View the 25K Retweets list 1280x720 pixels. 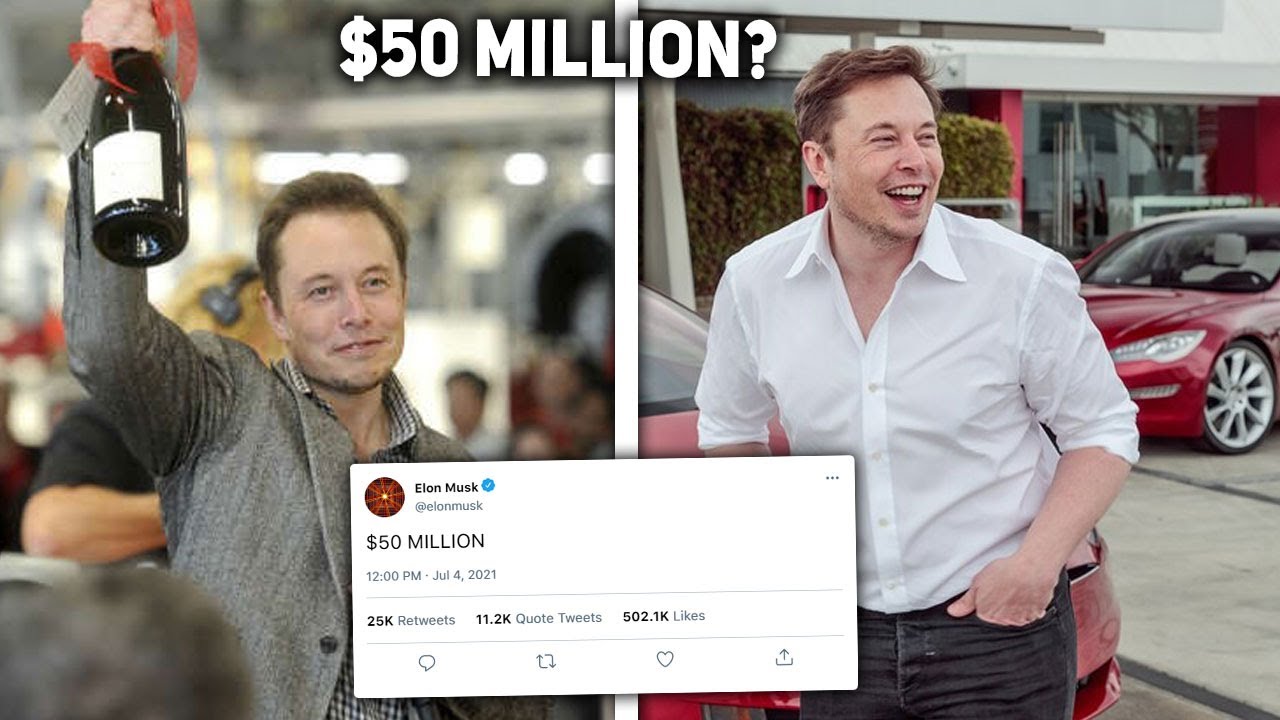[411, 621]
